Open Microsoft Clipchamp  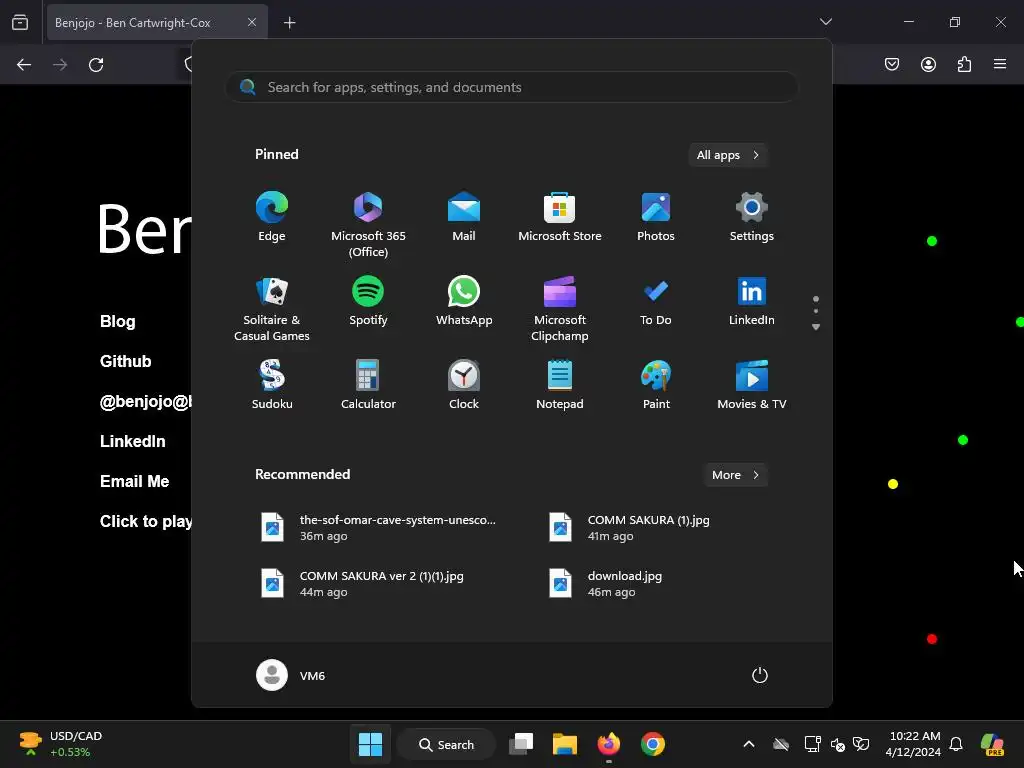[560, 308]
